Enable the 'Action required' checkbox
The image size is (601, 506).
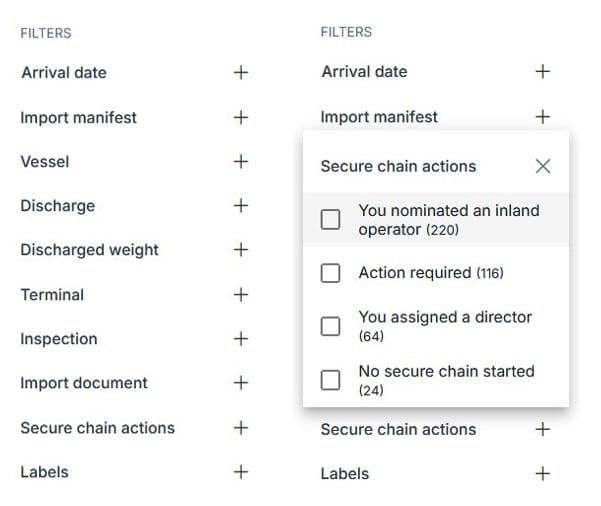(x=330, y=273)
